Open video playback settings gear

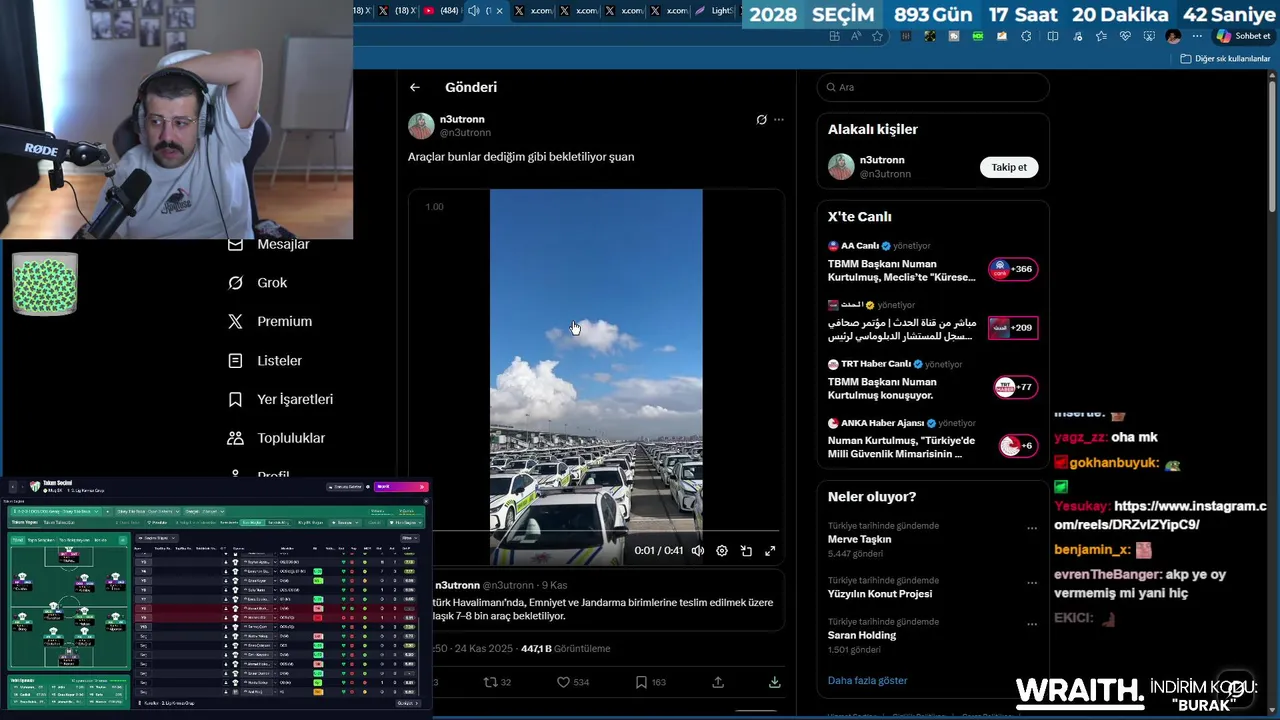(x=722, y=551)
